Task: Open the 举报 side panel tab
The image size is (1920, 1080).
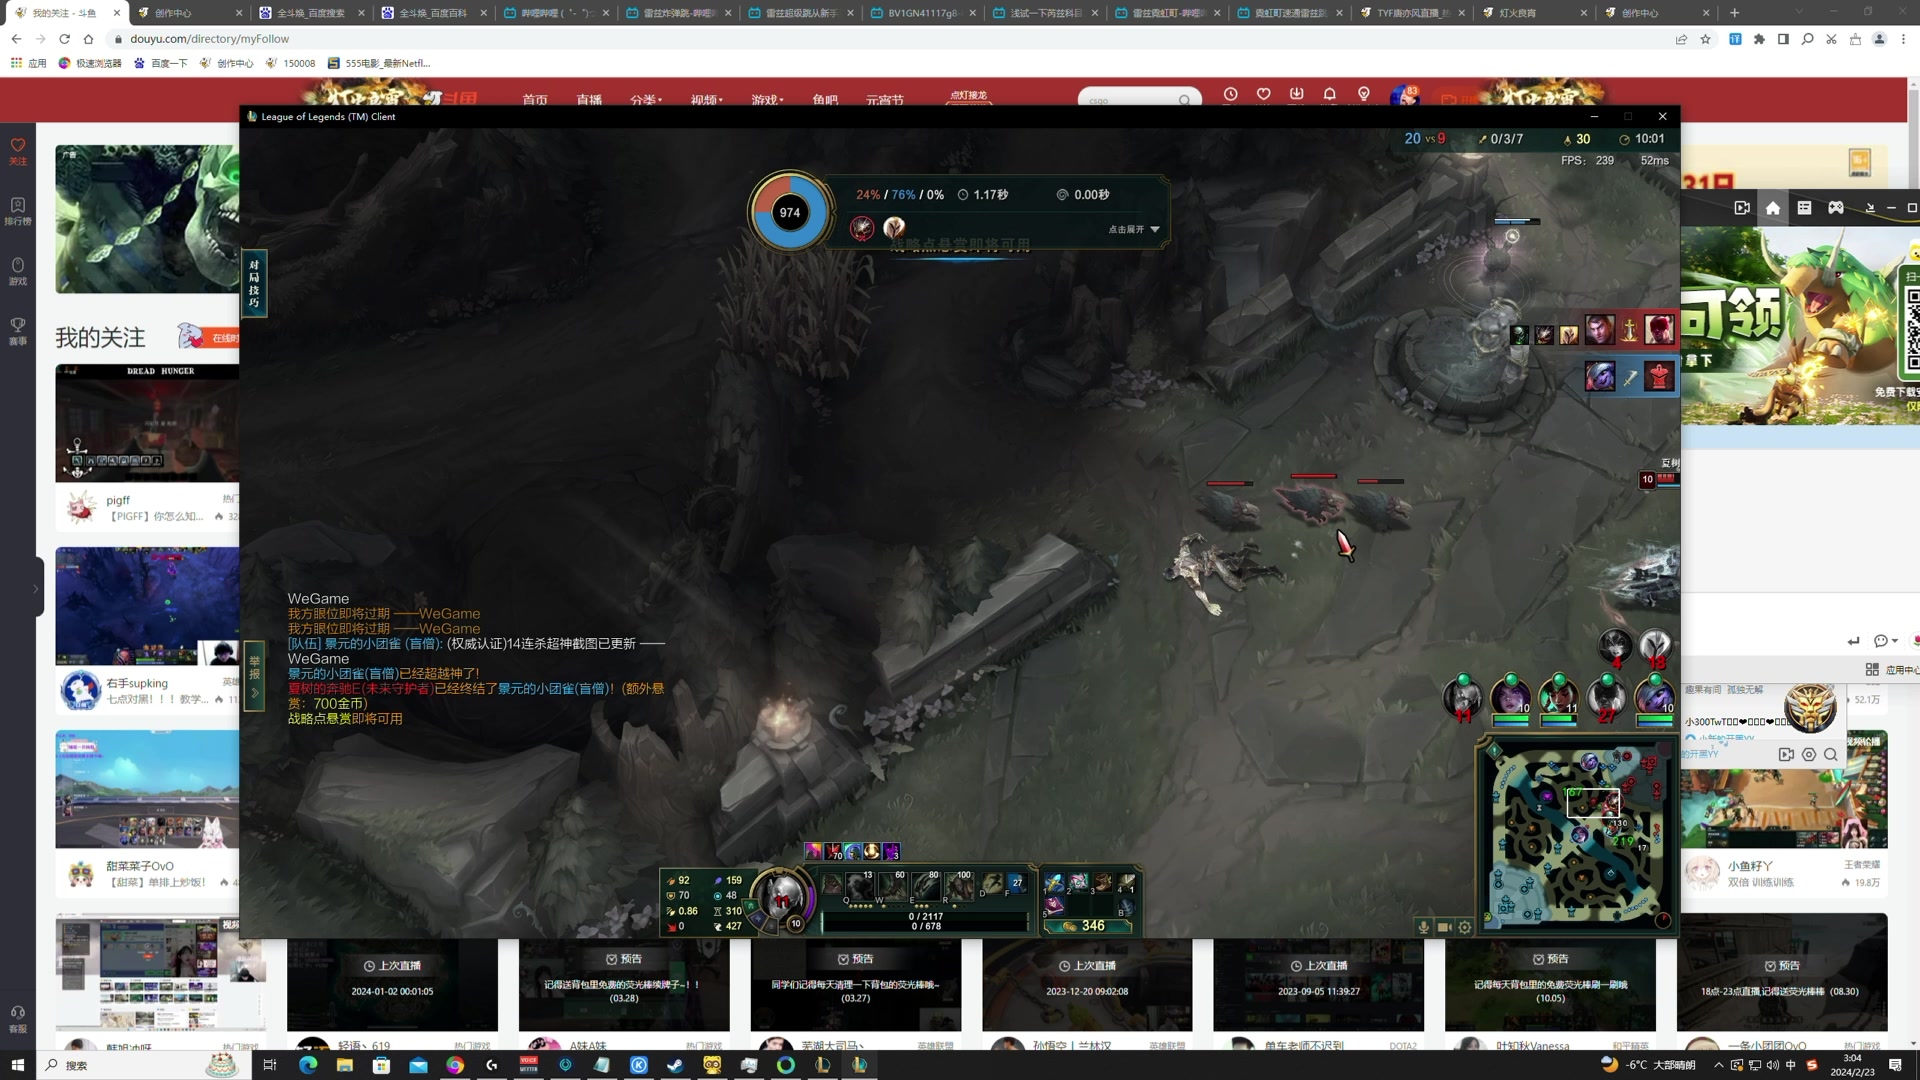Action: [254, 675]
